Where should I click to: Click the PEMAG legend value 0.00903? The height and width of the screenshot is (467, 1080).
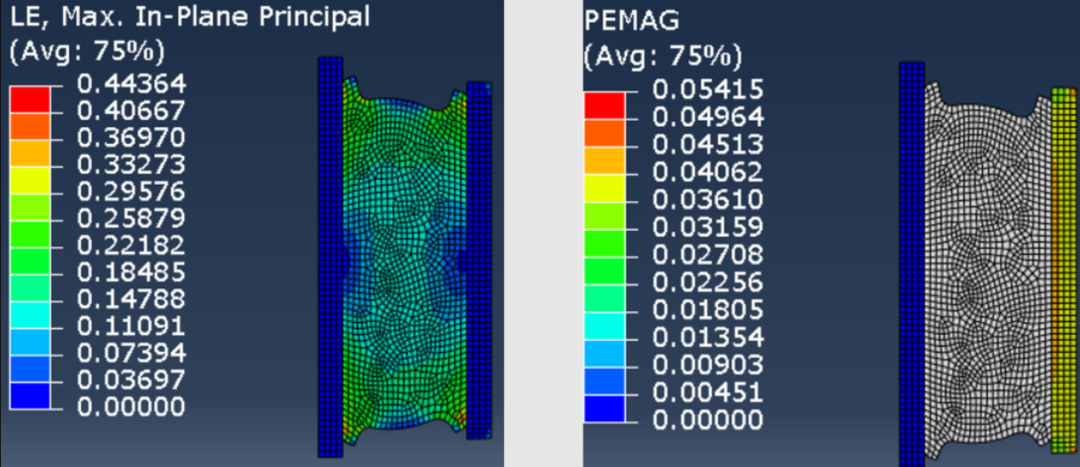pyautogui.click(x=708, y=365)
